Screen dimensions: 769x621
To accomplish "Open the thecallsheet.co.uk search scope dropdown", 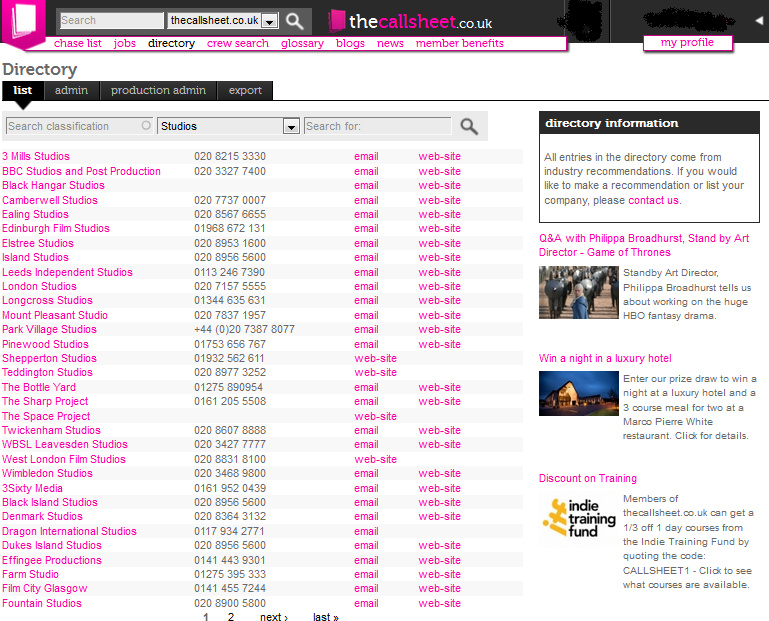I will tap(269, 21).
